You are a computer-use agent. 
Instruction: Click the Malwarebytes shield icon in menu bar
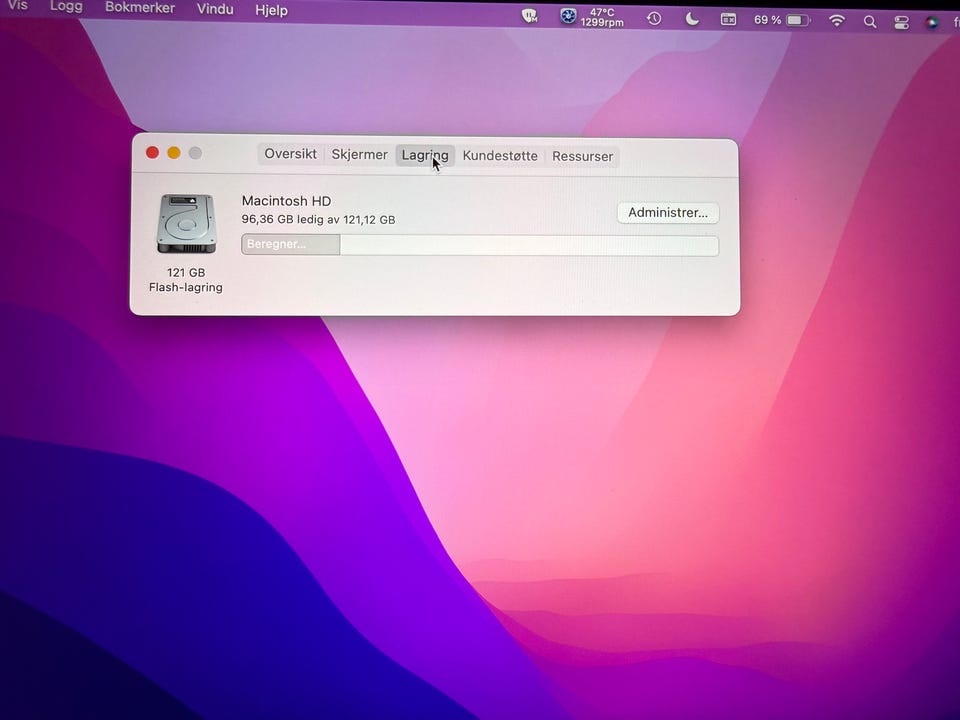530,17
